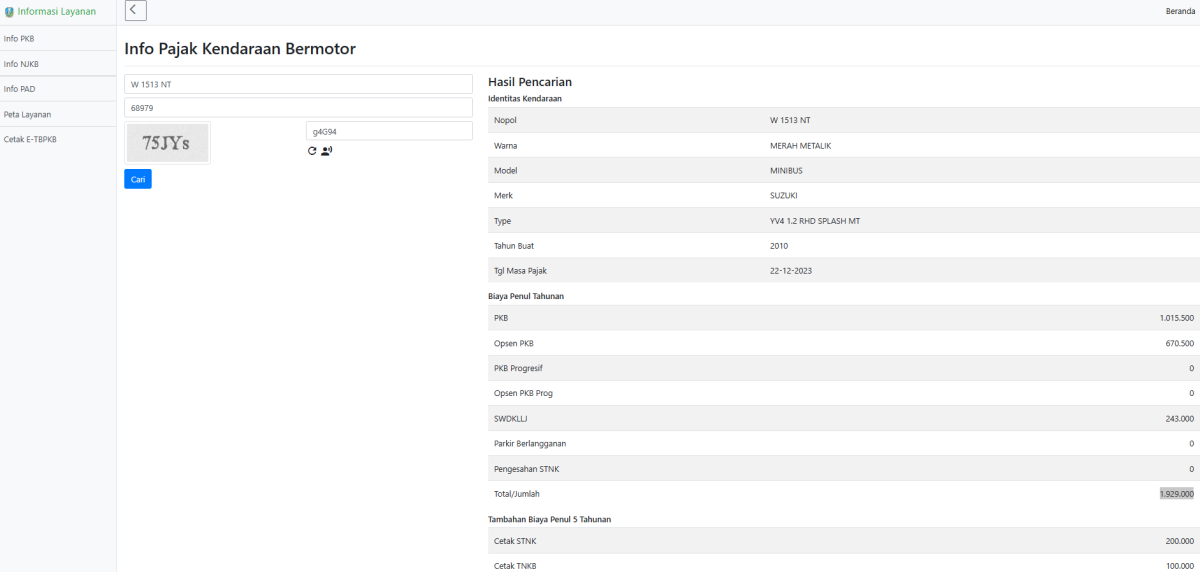Click the input field containing 68979

point(298,107)
